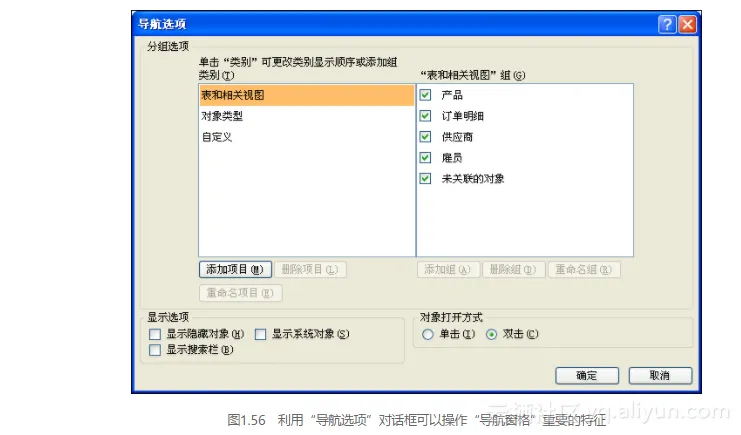The width and height of the screenshot is (741, 435).
Task: Select the 单击 radio option
Action: (428, 334)
